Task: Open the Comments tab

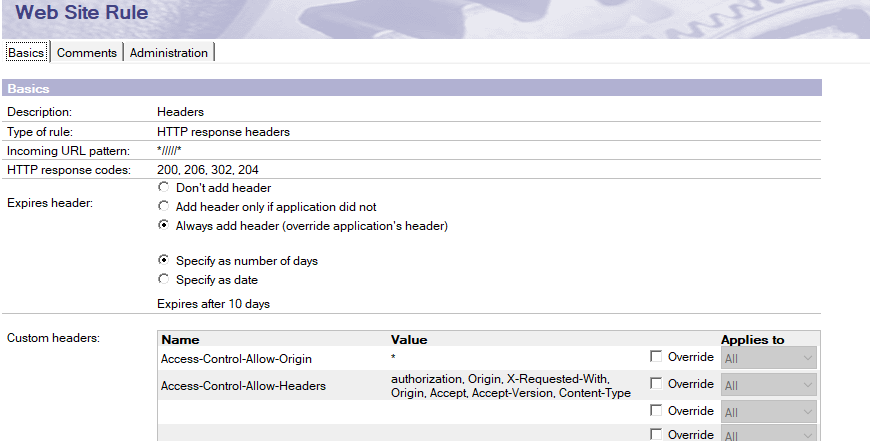Action: [x=87, y=53]
